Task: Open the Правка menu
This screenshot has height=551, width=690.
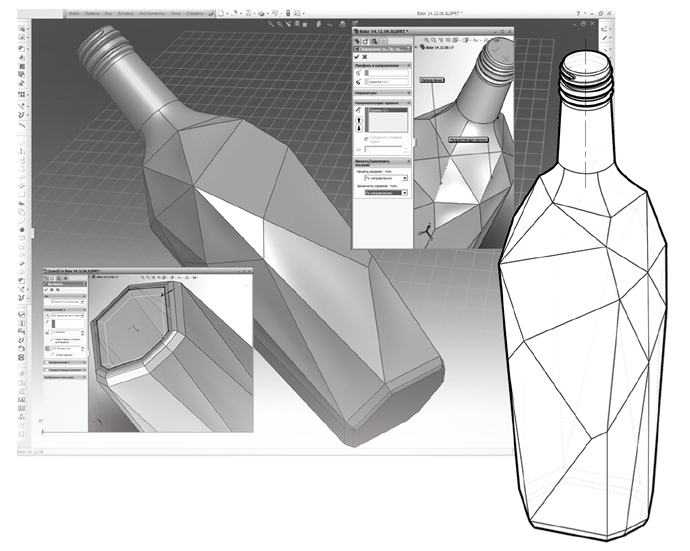Action: click(92, 14)
